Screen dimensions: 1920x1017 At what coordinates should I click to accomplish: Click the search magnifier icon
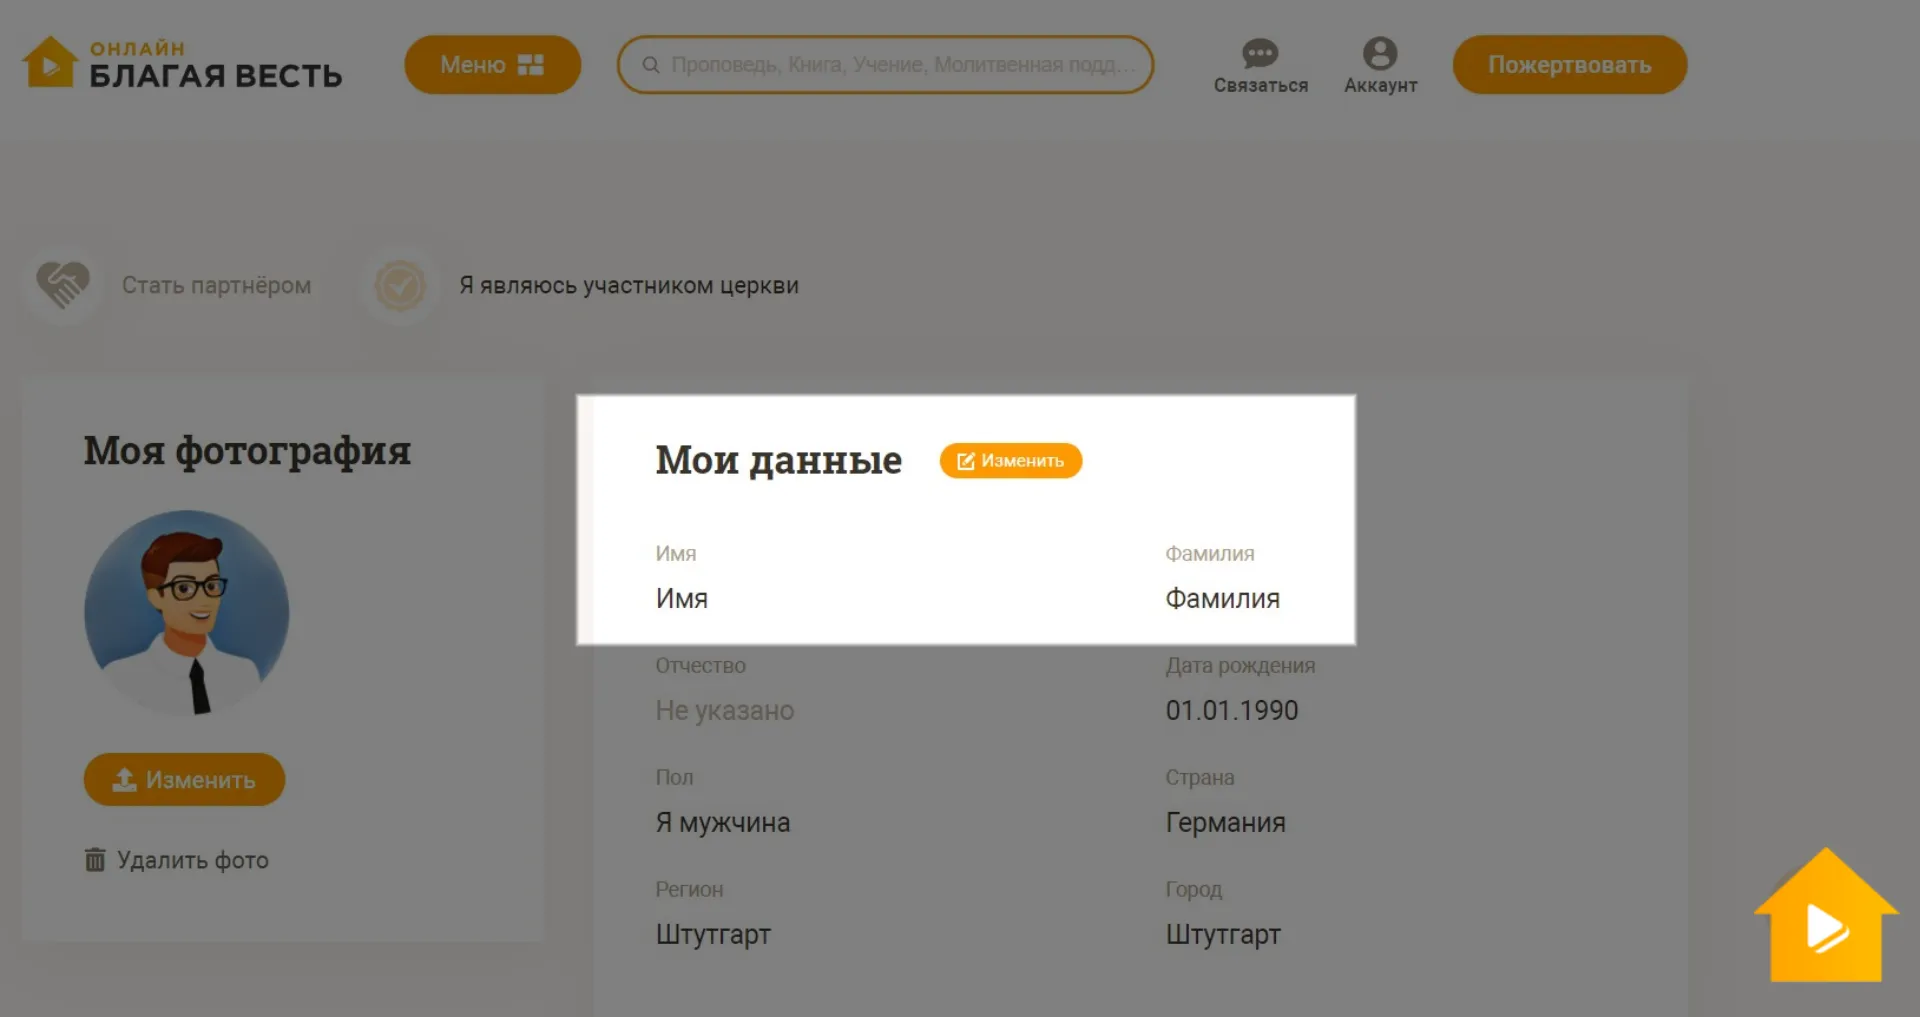(x=651, y=65)
